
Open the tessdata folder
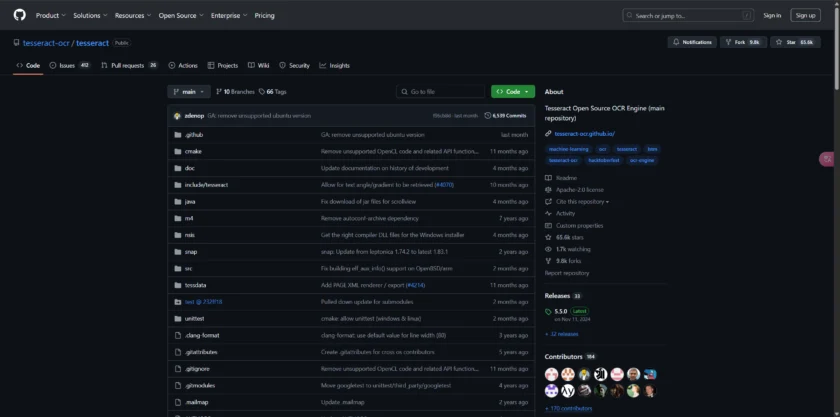[x=196, y=285]
